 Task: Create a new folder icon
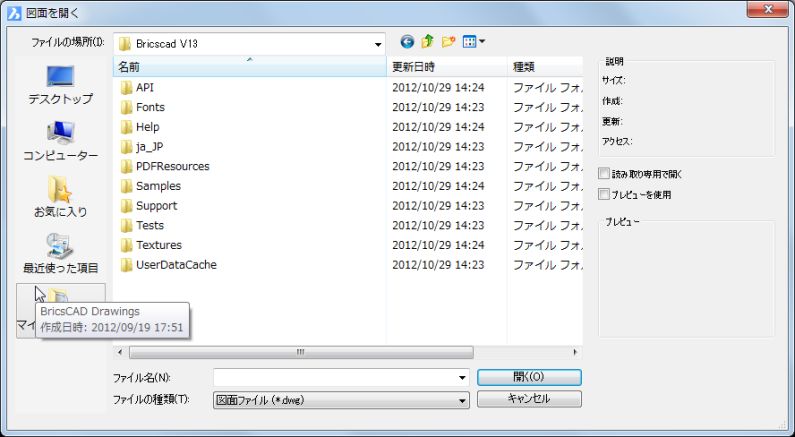pyautogui.click(x=448, y=42)
